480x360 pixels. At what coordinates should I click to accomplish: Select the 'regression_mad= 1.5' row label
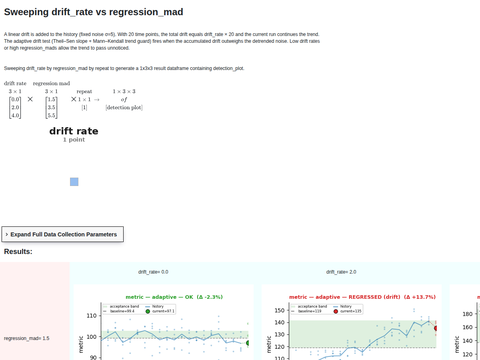(27, 338)
